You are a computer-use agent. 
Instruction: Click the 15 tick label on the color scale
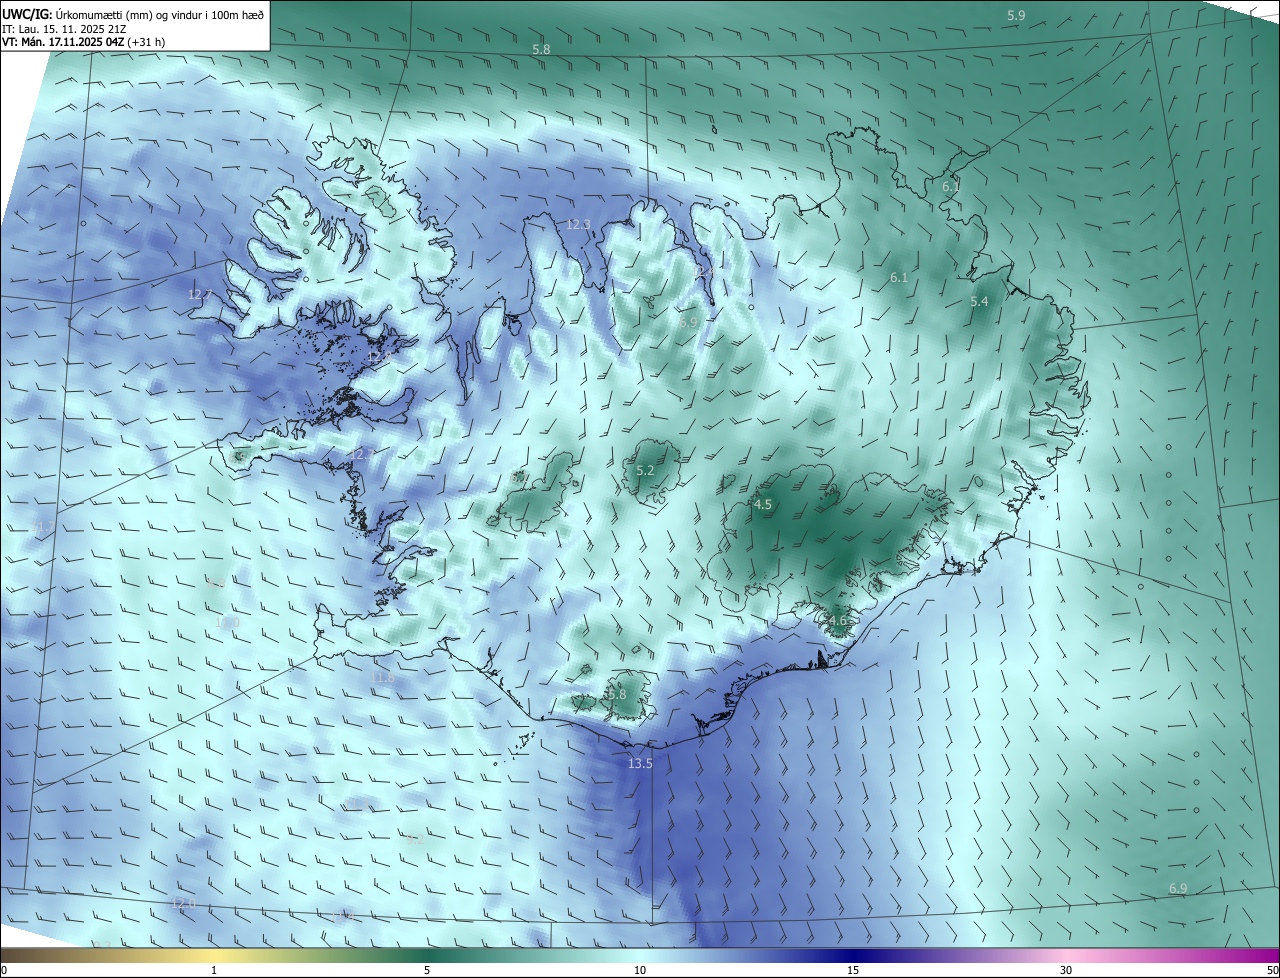click(853, 970)
